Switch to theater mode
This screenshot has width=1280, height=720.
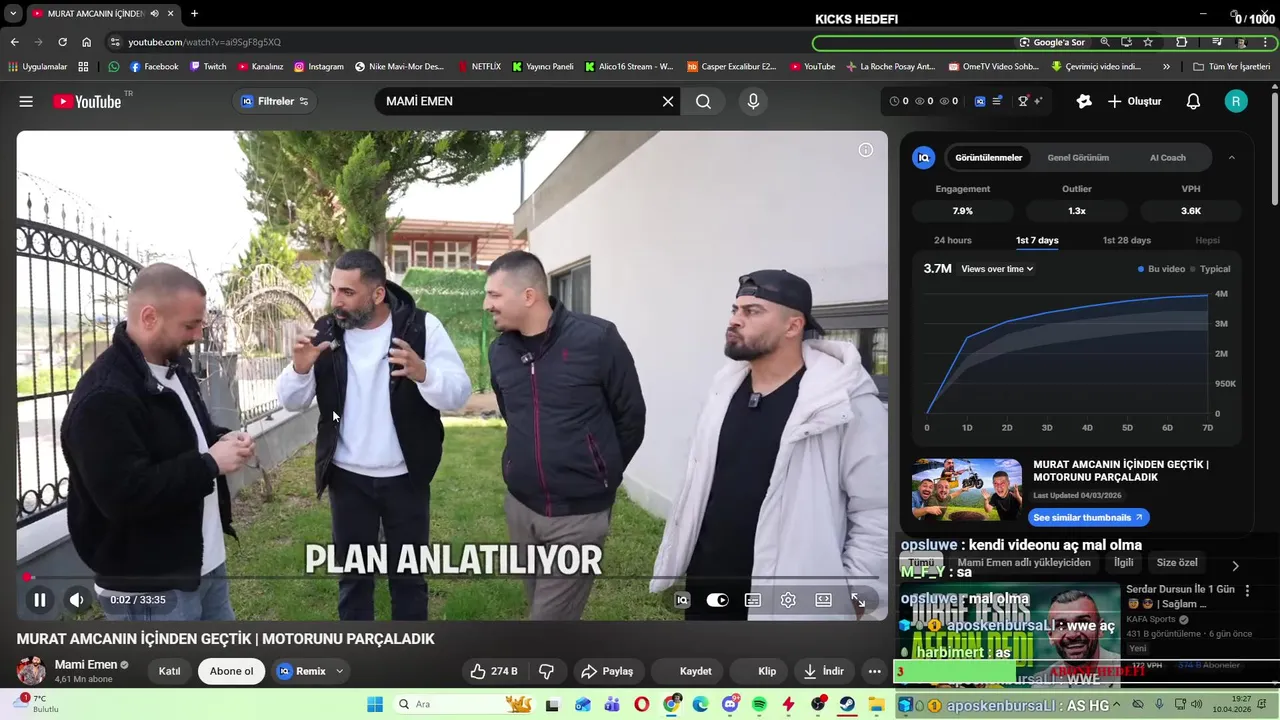coord(823,600)
